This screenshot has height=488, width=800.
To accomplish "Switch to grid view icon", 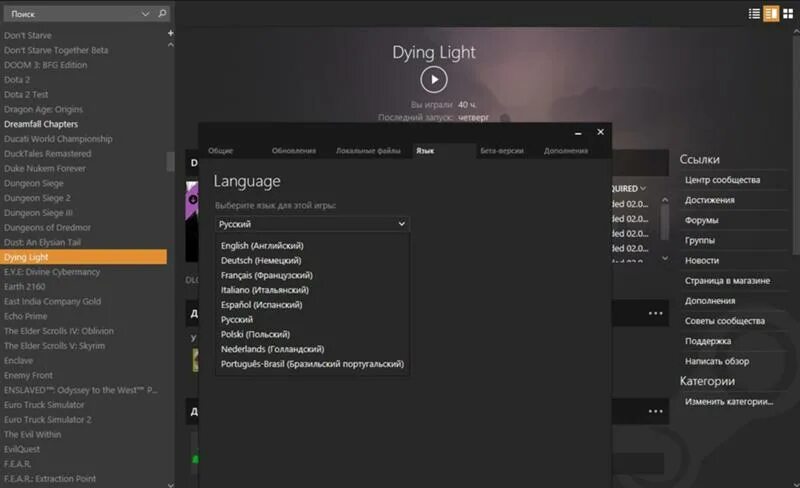I will coord(788,14).
